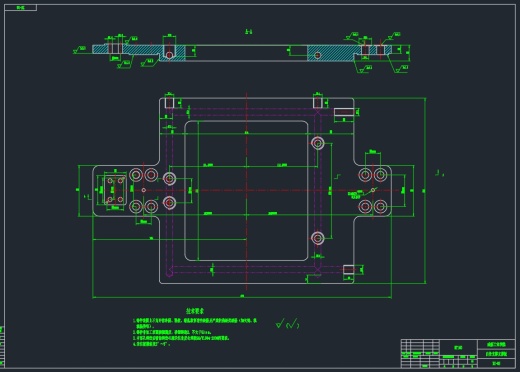Select the 技术要求 heading text
Image resolution: width=520 pixels, height=372 pixels.
click(x=195, y=311)
